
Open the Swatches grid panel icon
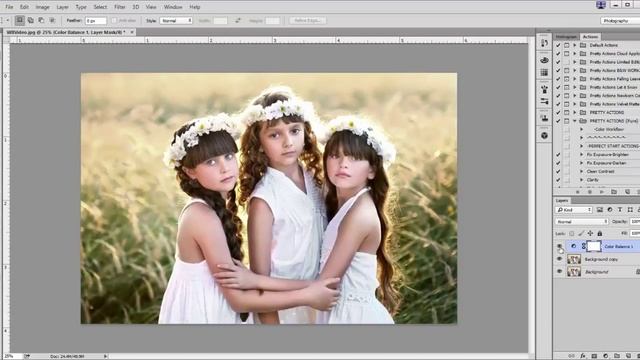pos(544,72)
